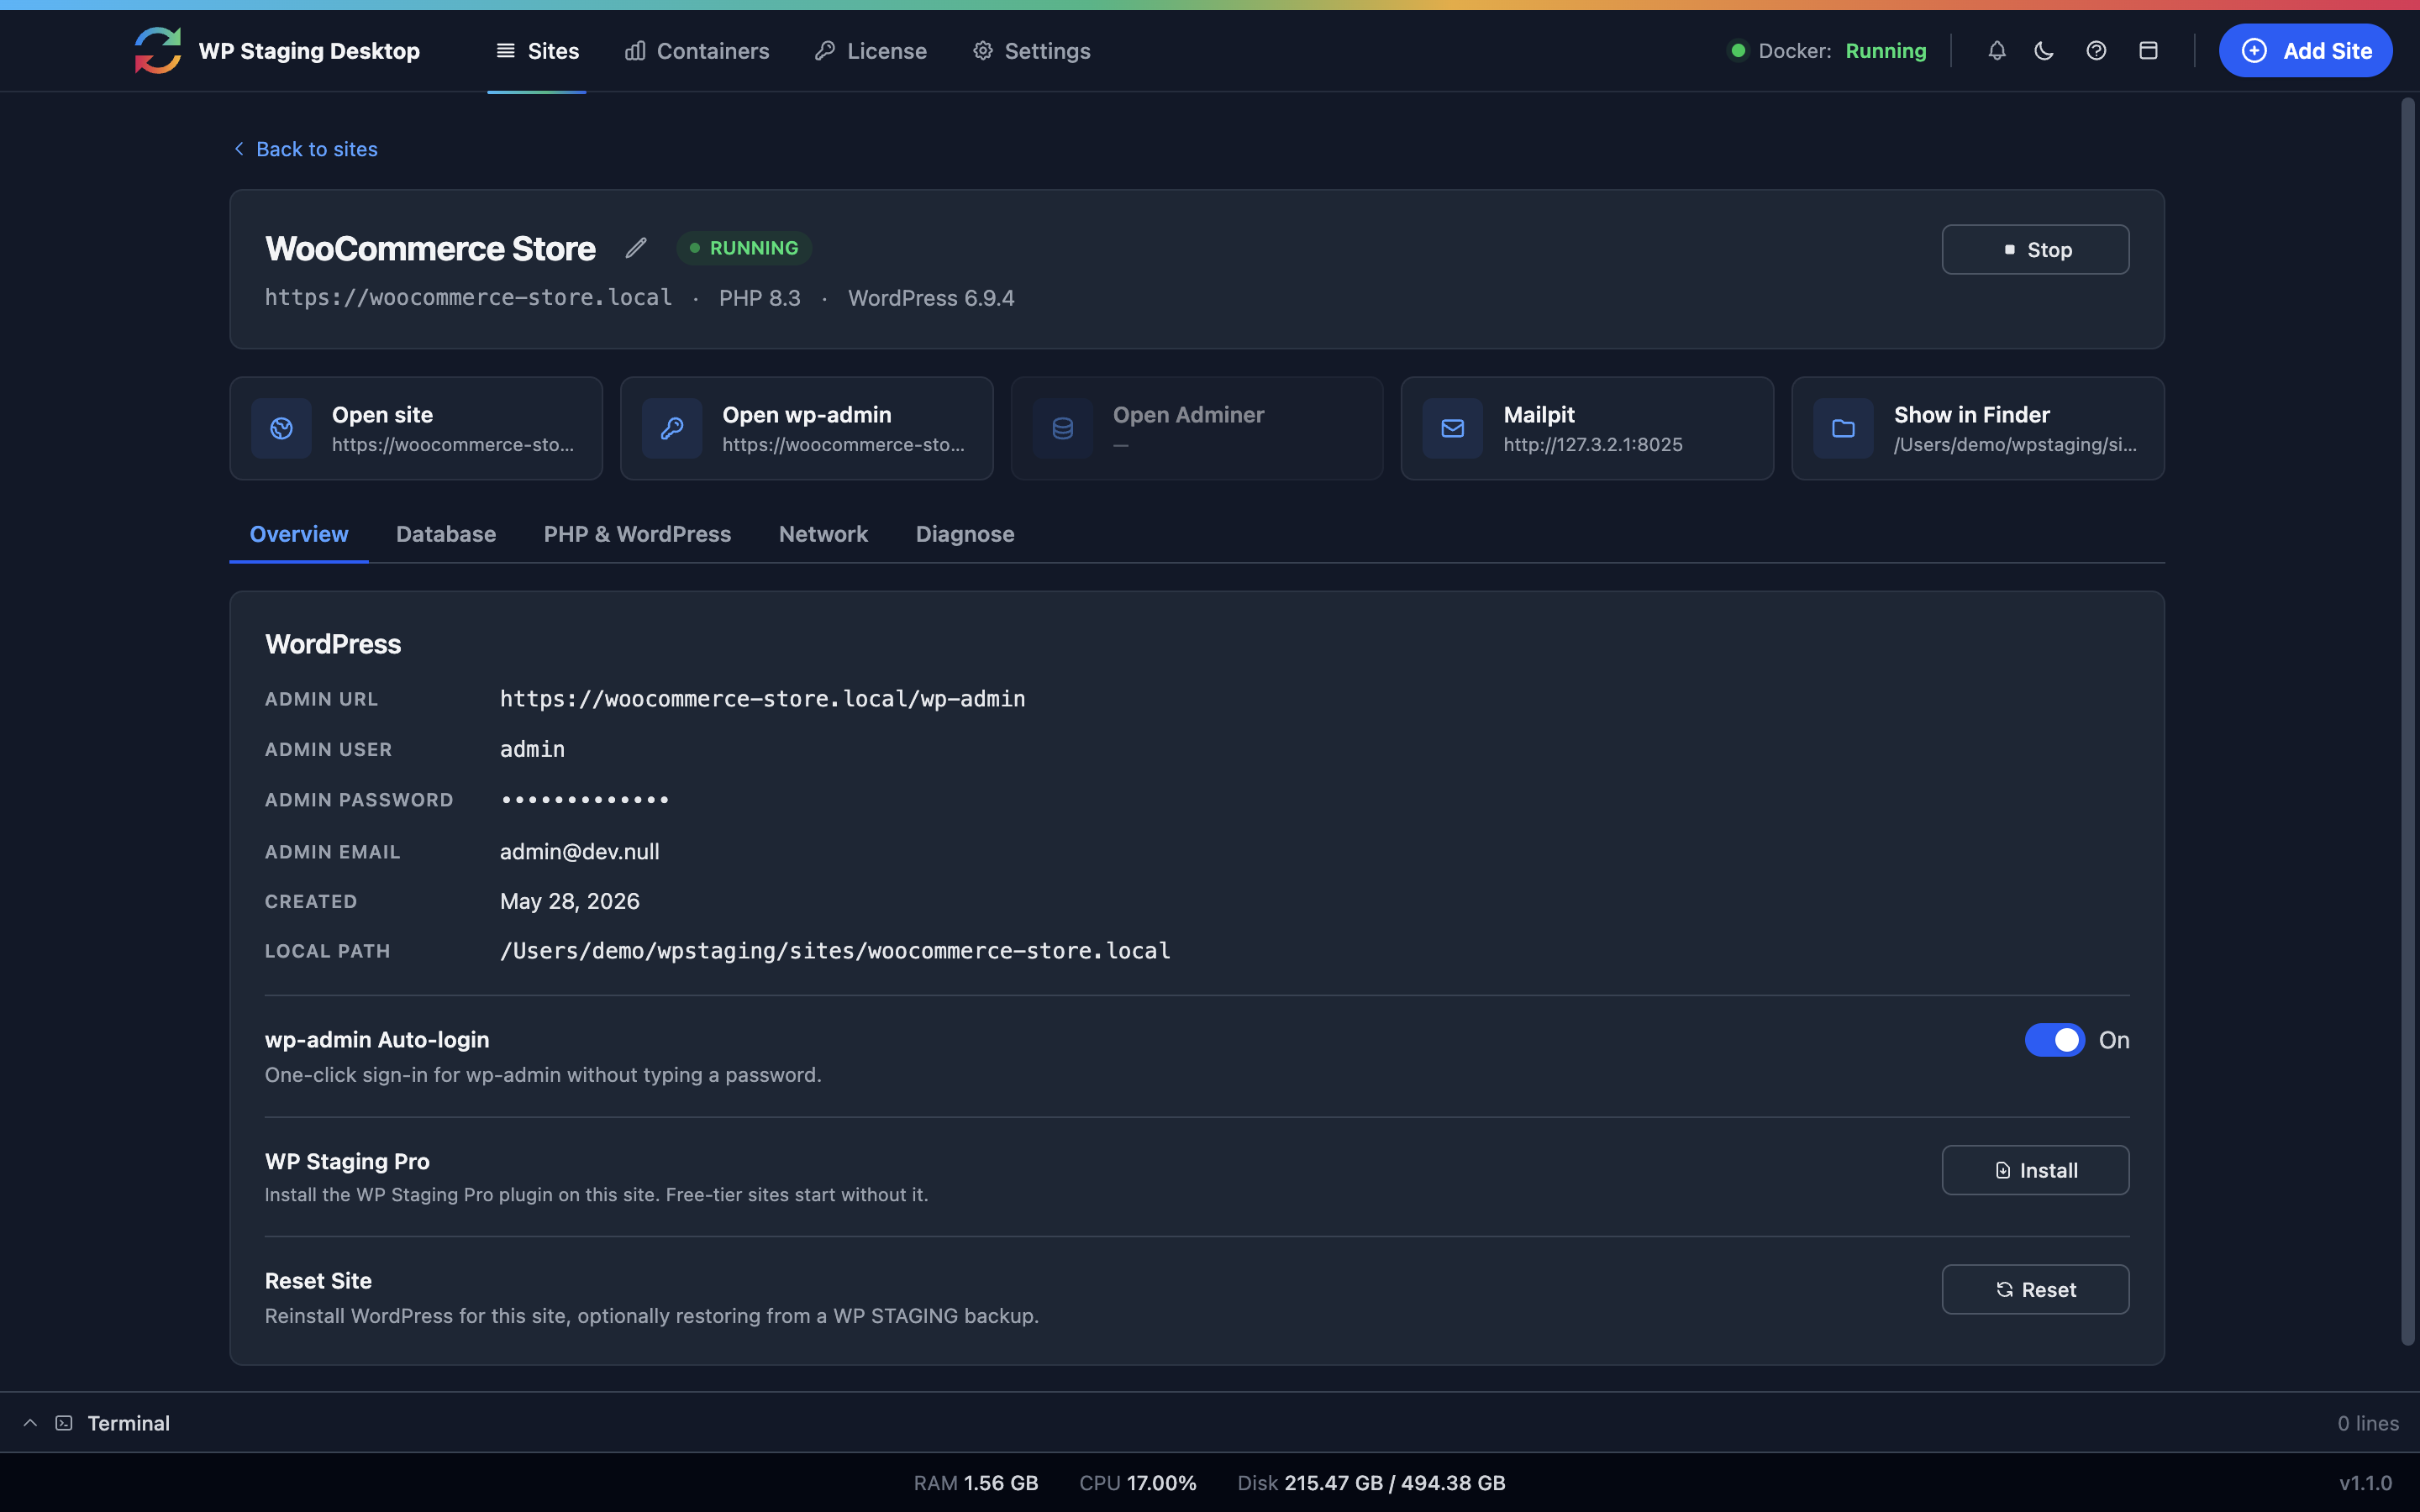Click the key icon on Open wp-admin card
This screenshot has height=1512, width=2420.
point(672,428)
